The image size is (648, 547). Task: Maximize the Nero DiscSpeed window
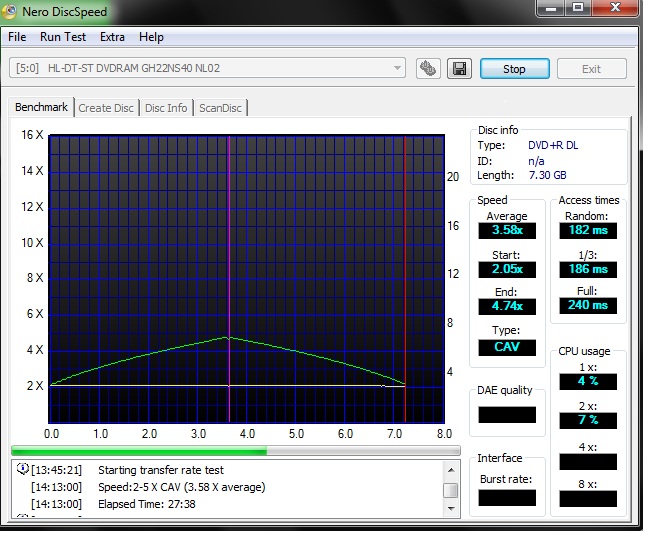[x=578, y=8]
